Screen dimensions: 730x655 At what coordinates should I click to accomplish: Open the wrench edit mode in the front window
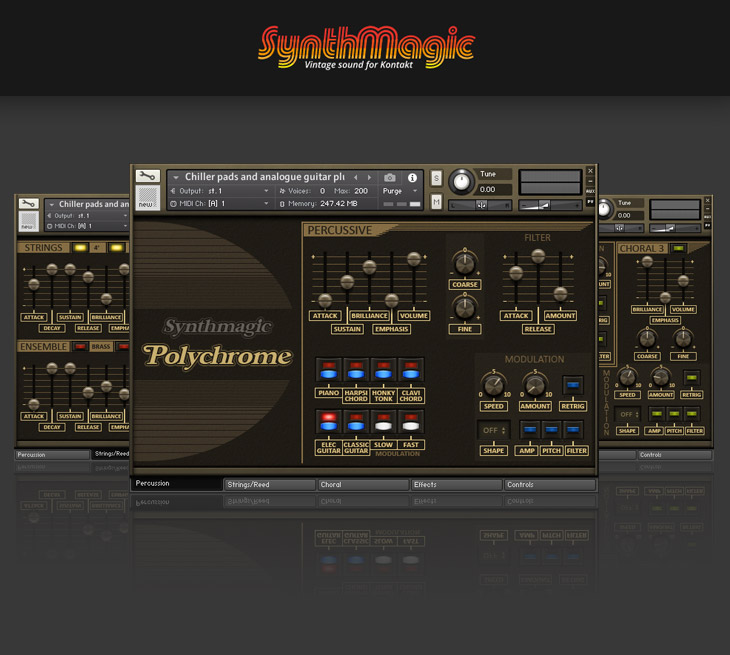[x=148, y=176]
